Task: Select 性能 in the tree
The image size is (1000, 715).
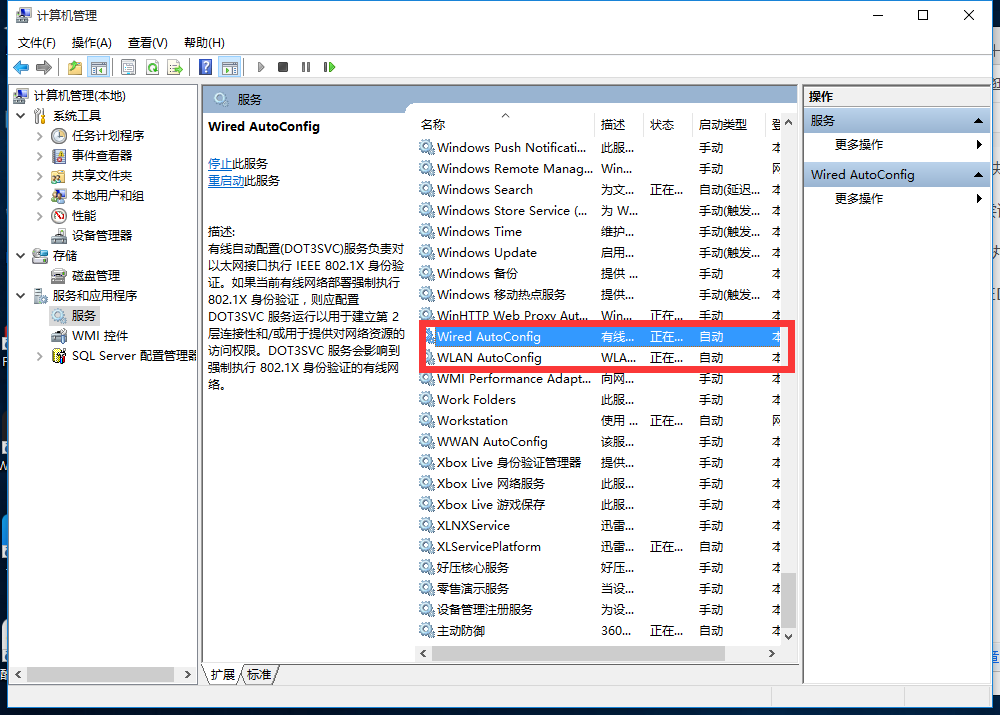Action: coord(84,216)
